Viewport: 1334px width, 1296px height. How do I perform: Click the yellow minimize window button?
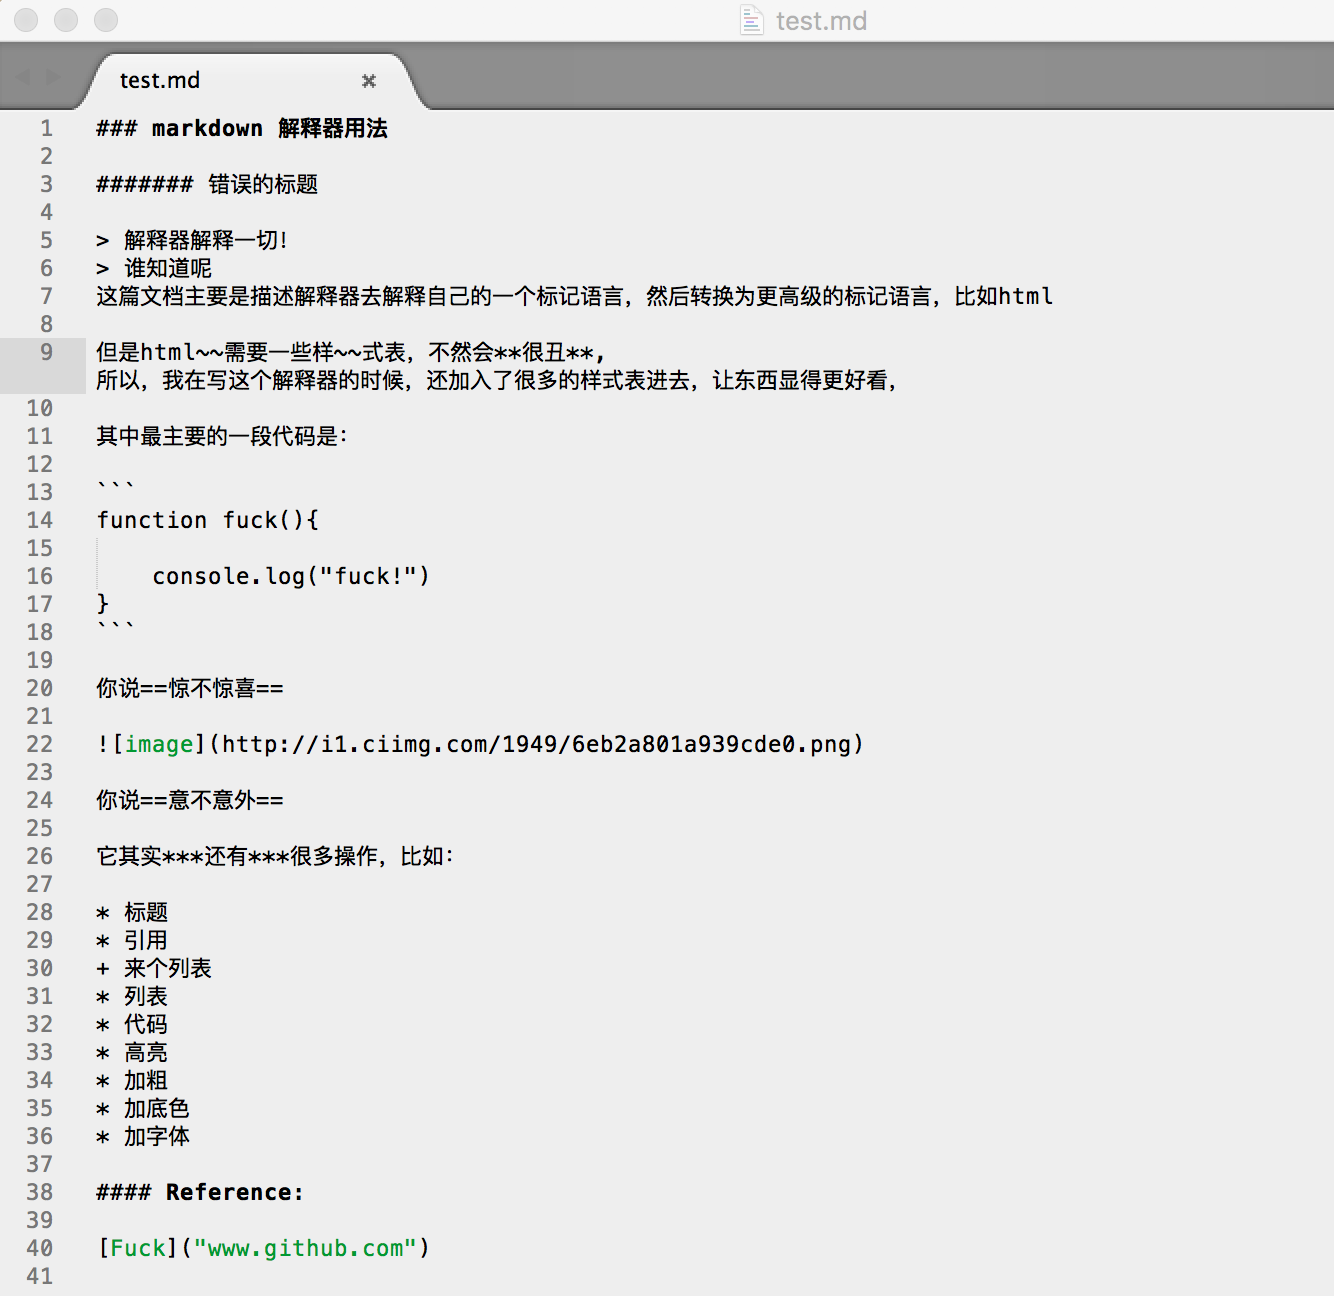(x=66, y=20)
